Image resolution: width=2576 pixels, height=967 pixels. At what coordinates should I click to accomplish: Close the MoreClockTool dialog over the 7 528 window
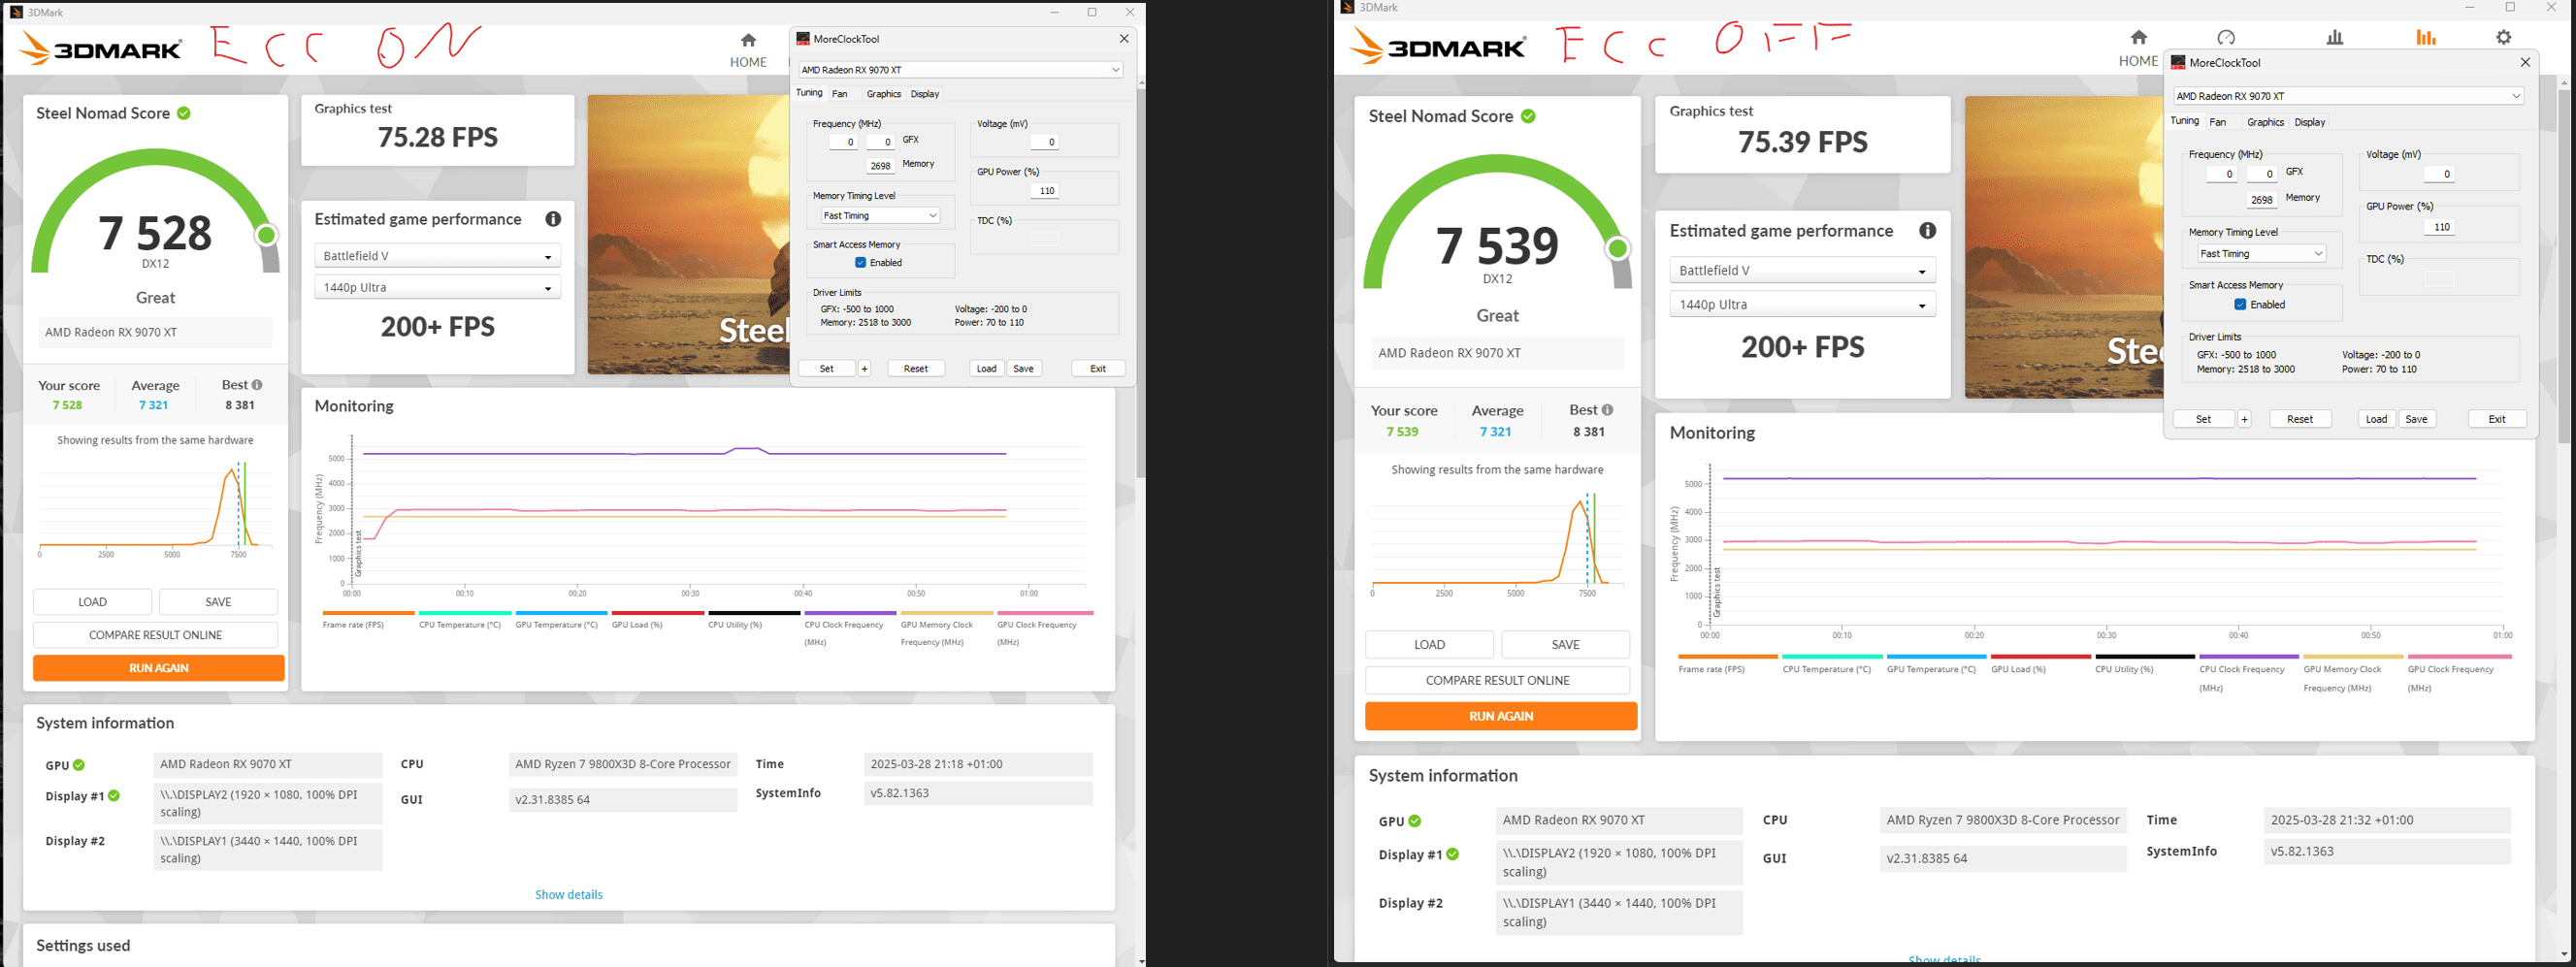click(1124, 39)
